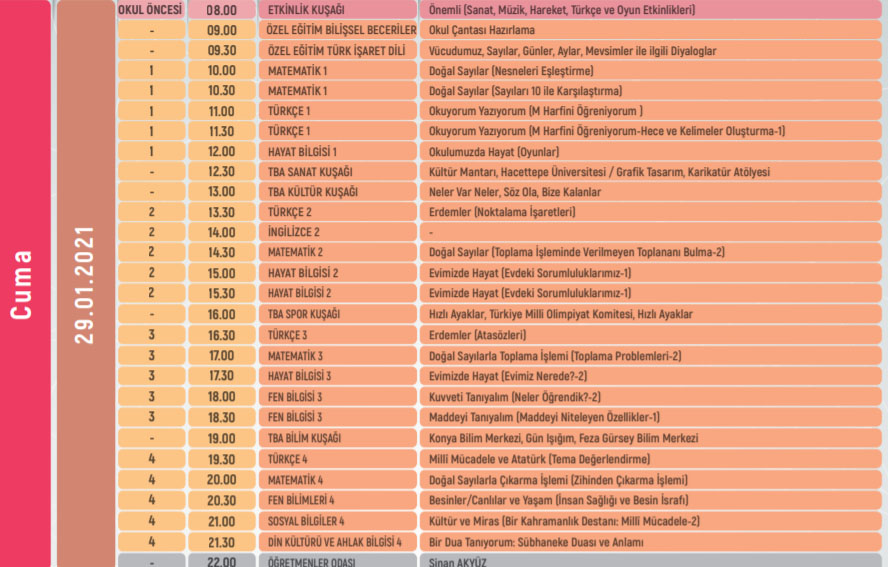Click the '16.00' time cell
Viewport: 888px width, 567px height.
(221, 314)
